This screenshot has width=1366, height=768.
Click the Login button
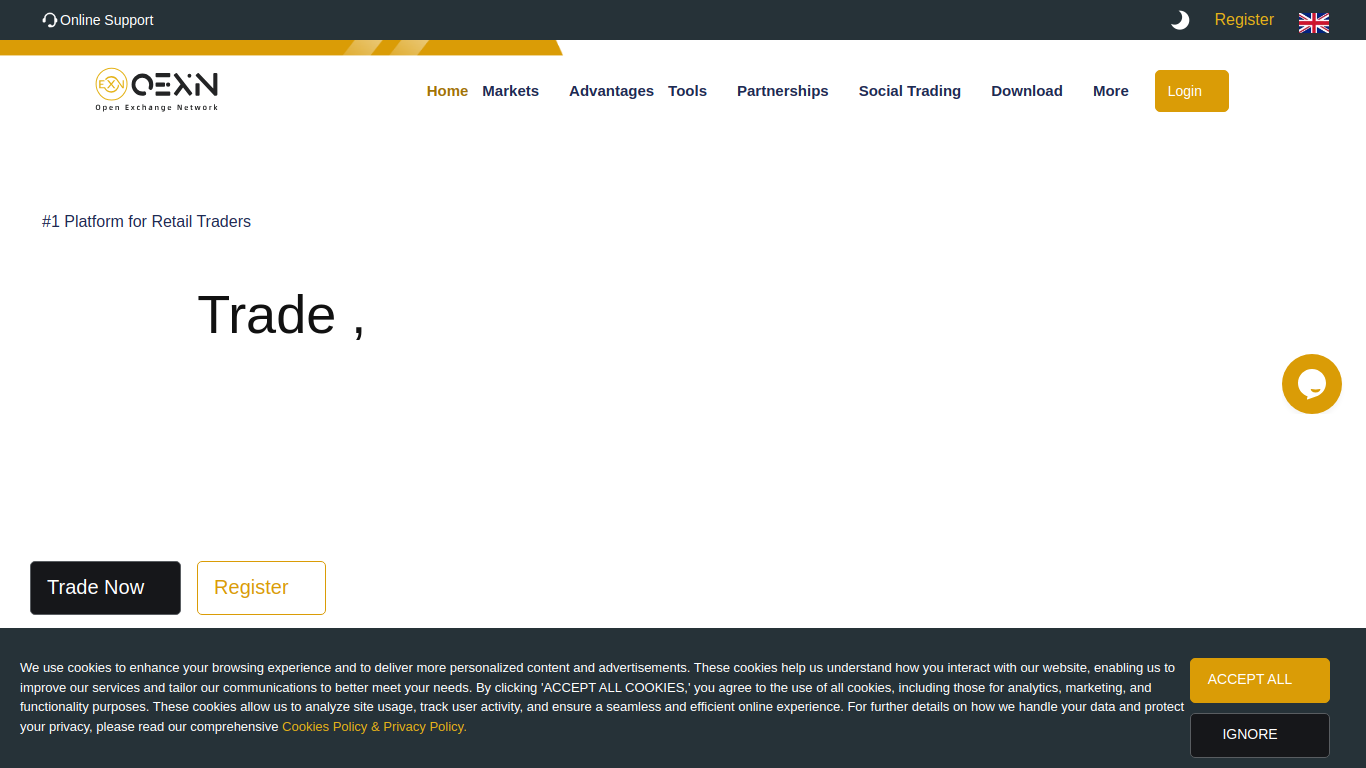1192,91
